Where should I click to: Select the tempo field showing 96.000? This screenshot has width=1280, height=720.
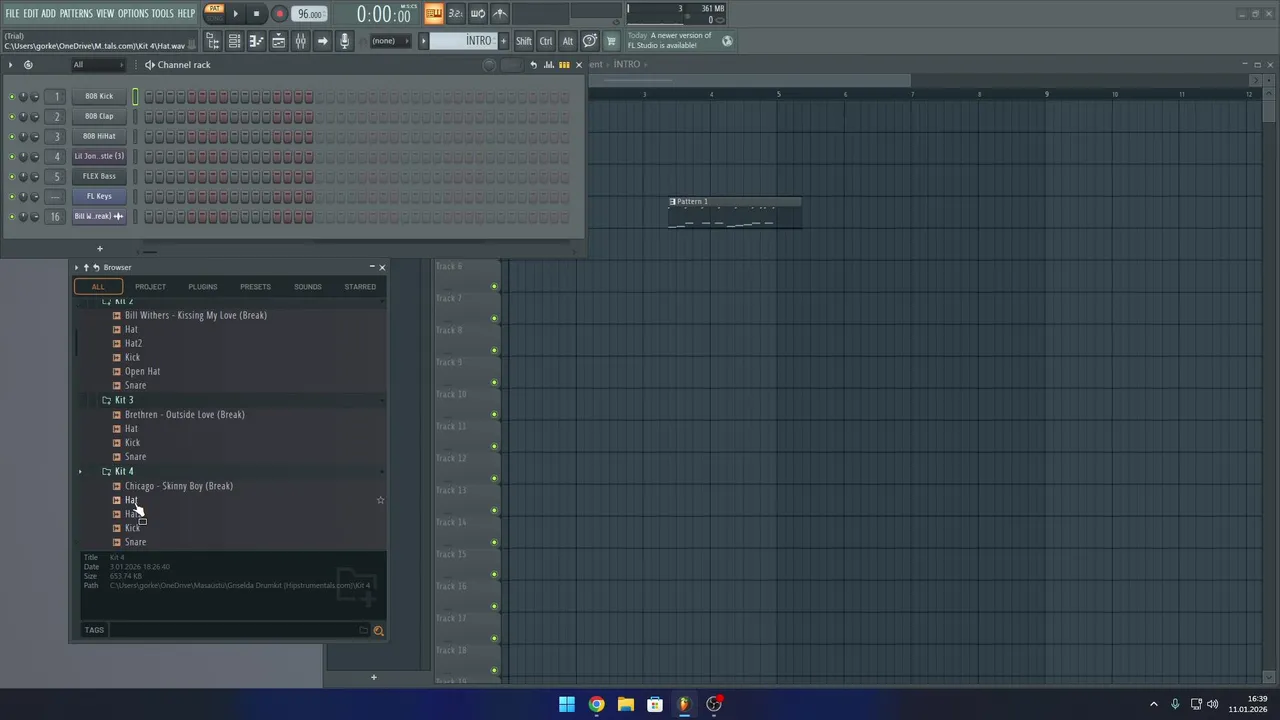click(310, 14)
